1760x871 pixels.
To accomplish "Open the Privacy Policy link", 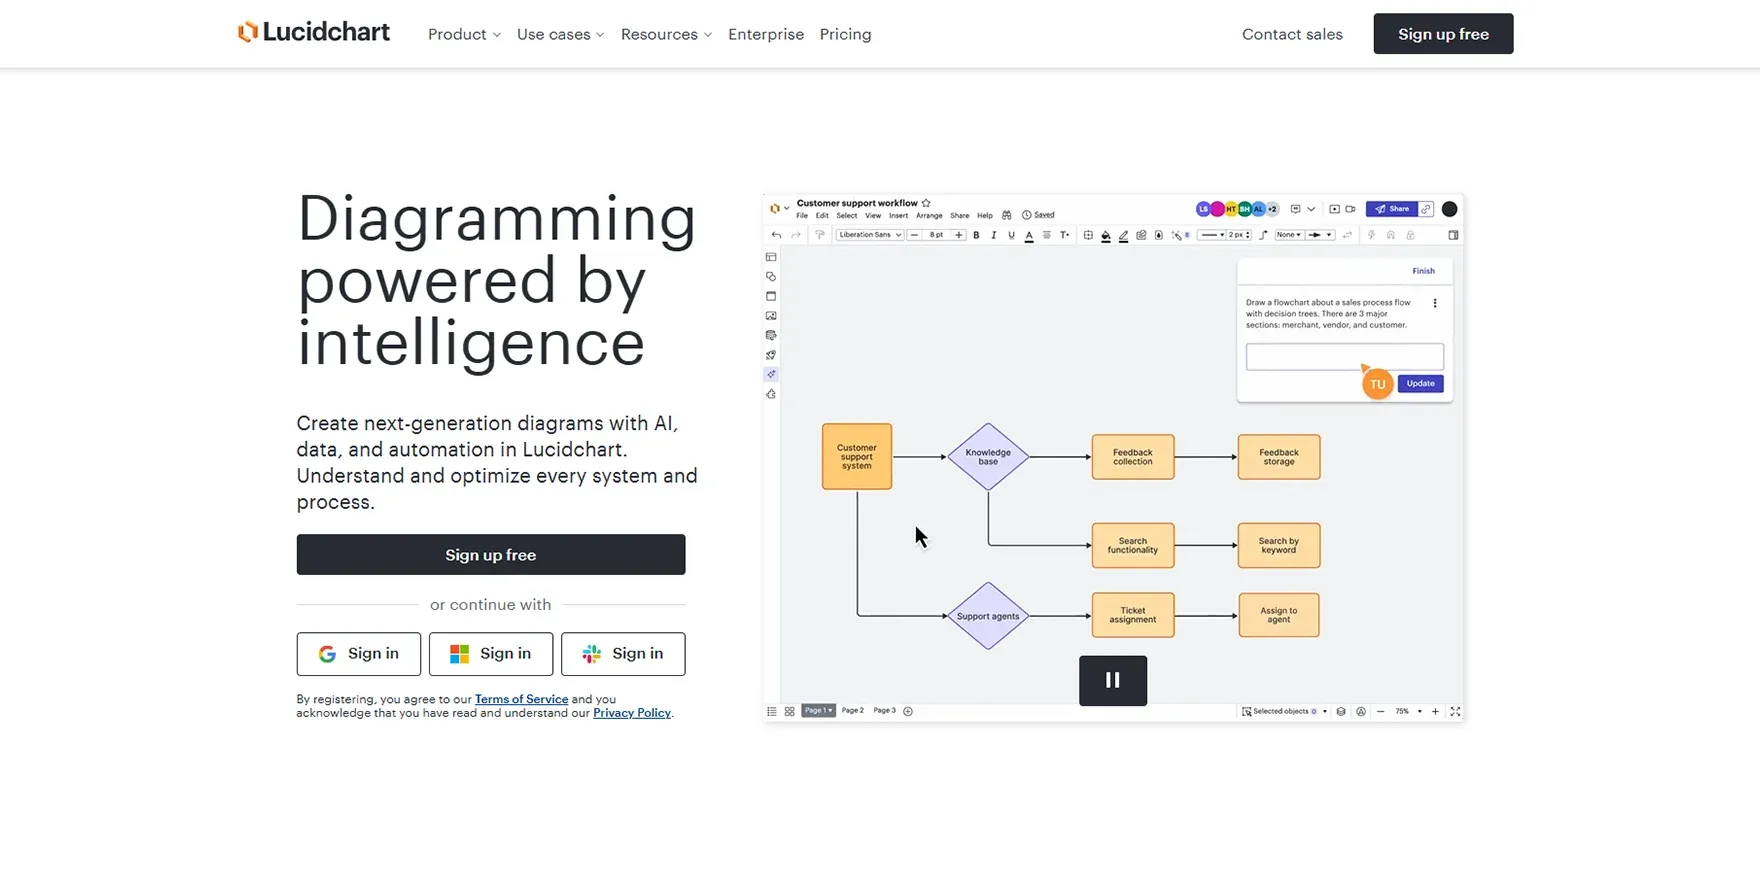I will (x=632, y=713).
